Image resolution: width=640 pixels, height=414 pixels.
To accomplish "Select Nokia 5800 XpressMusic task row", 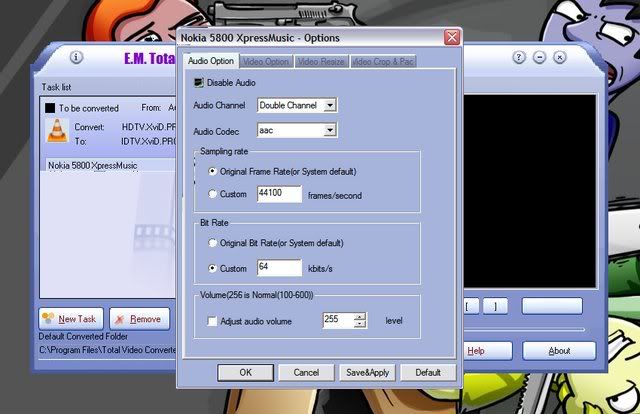I will (110, 165).
